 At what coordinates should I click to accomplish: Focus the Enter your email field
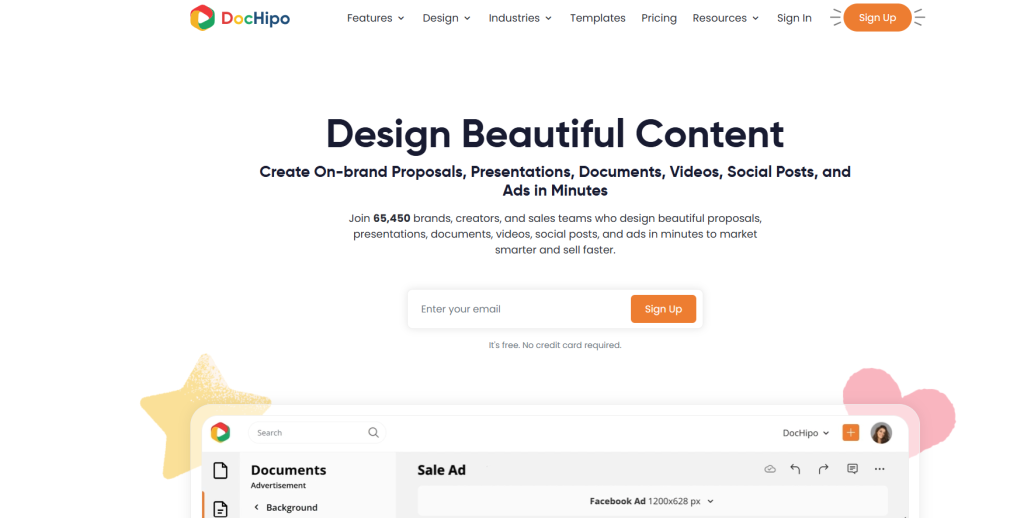pos(520,309)
